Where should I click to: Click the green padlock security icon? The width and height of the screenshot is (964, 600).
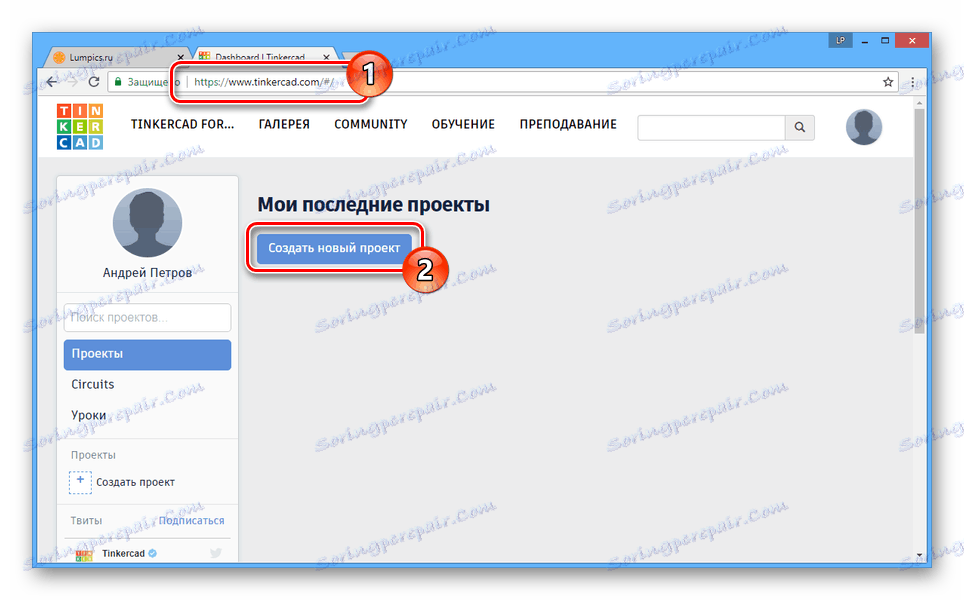[119, 82]
